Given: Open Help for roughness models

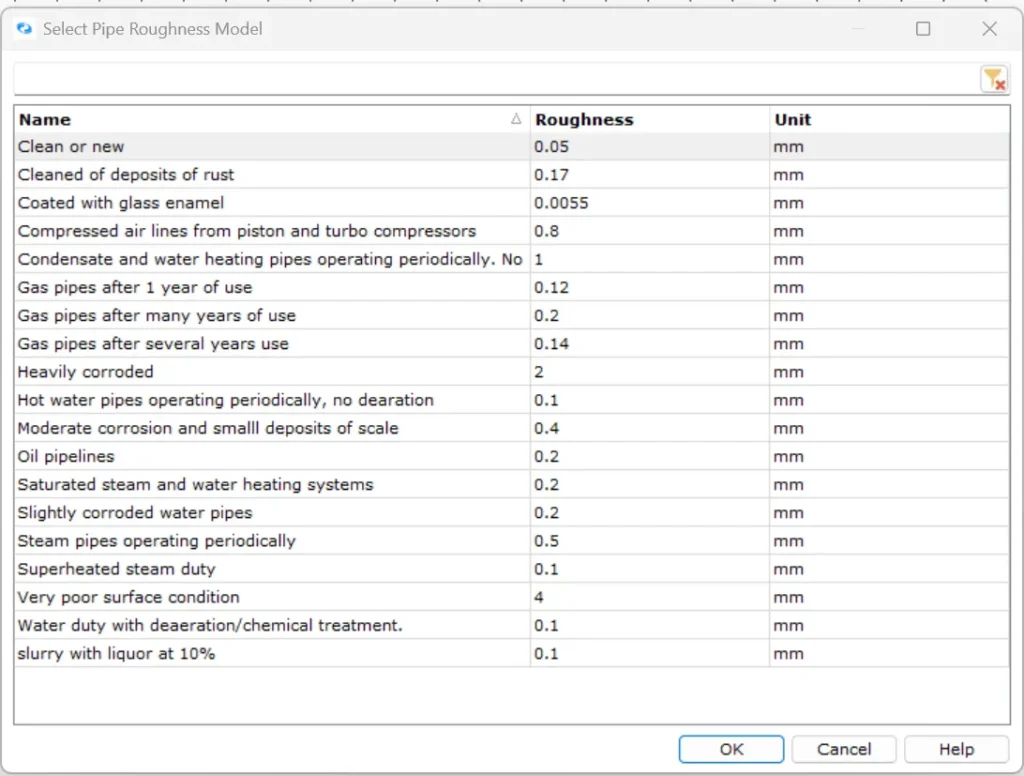Looking at the screenshot, I should tap(955, 749).
